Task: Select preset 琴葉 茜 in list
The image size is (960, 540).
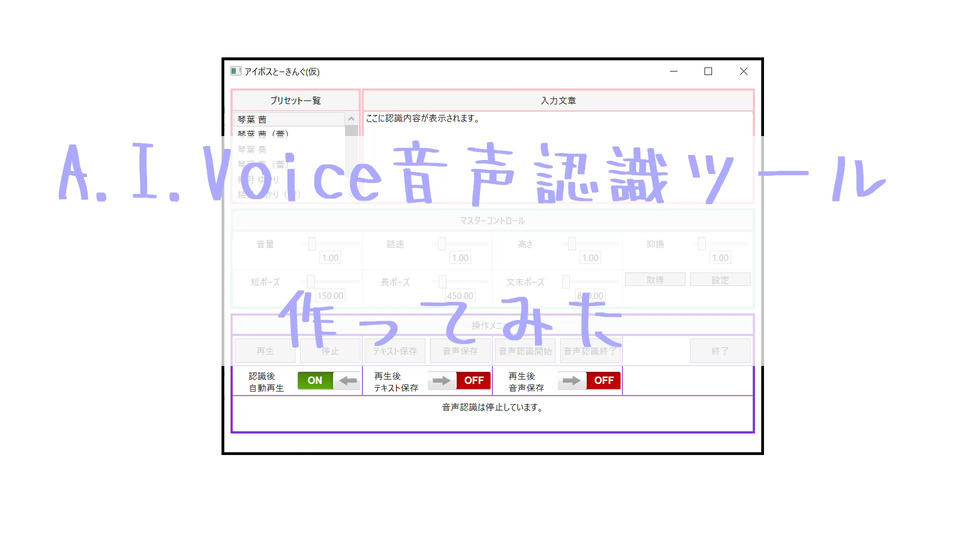Action: pyautogui.click(x=289, y=119)
